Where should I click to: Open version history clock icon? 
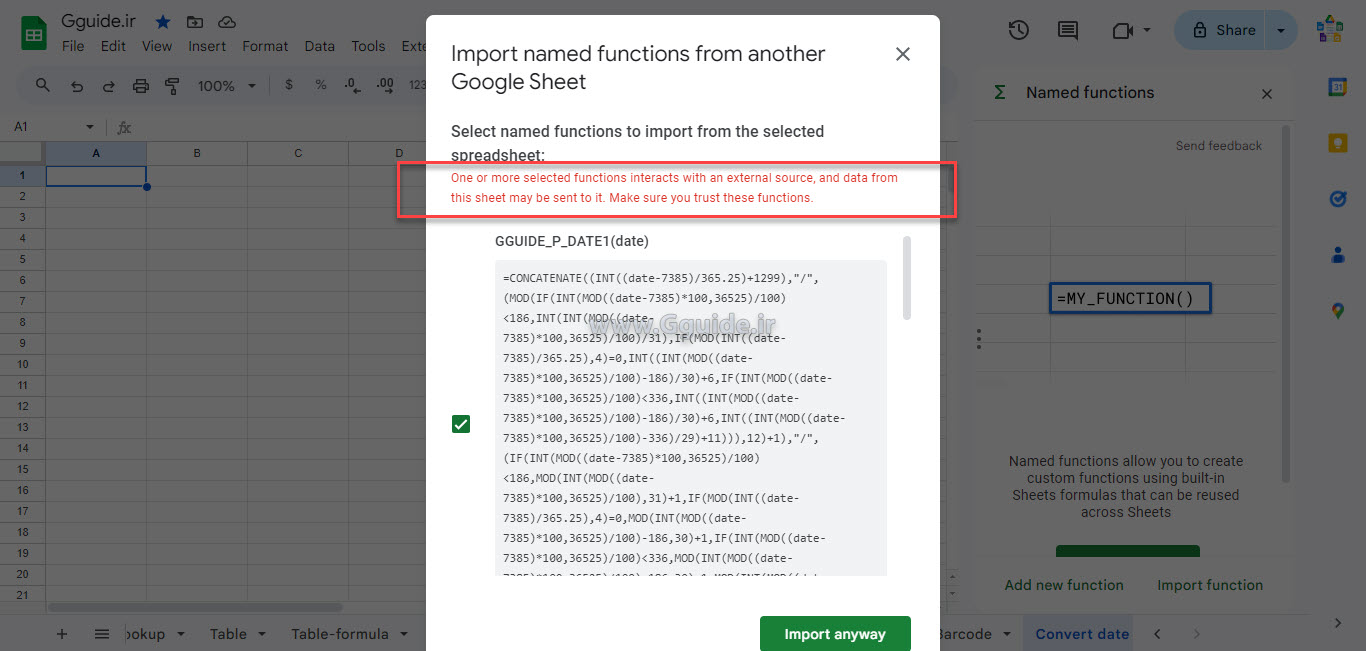click(1018, 30)
